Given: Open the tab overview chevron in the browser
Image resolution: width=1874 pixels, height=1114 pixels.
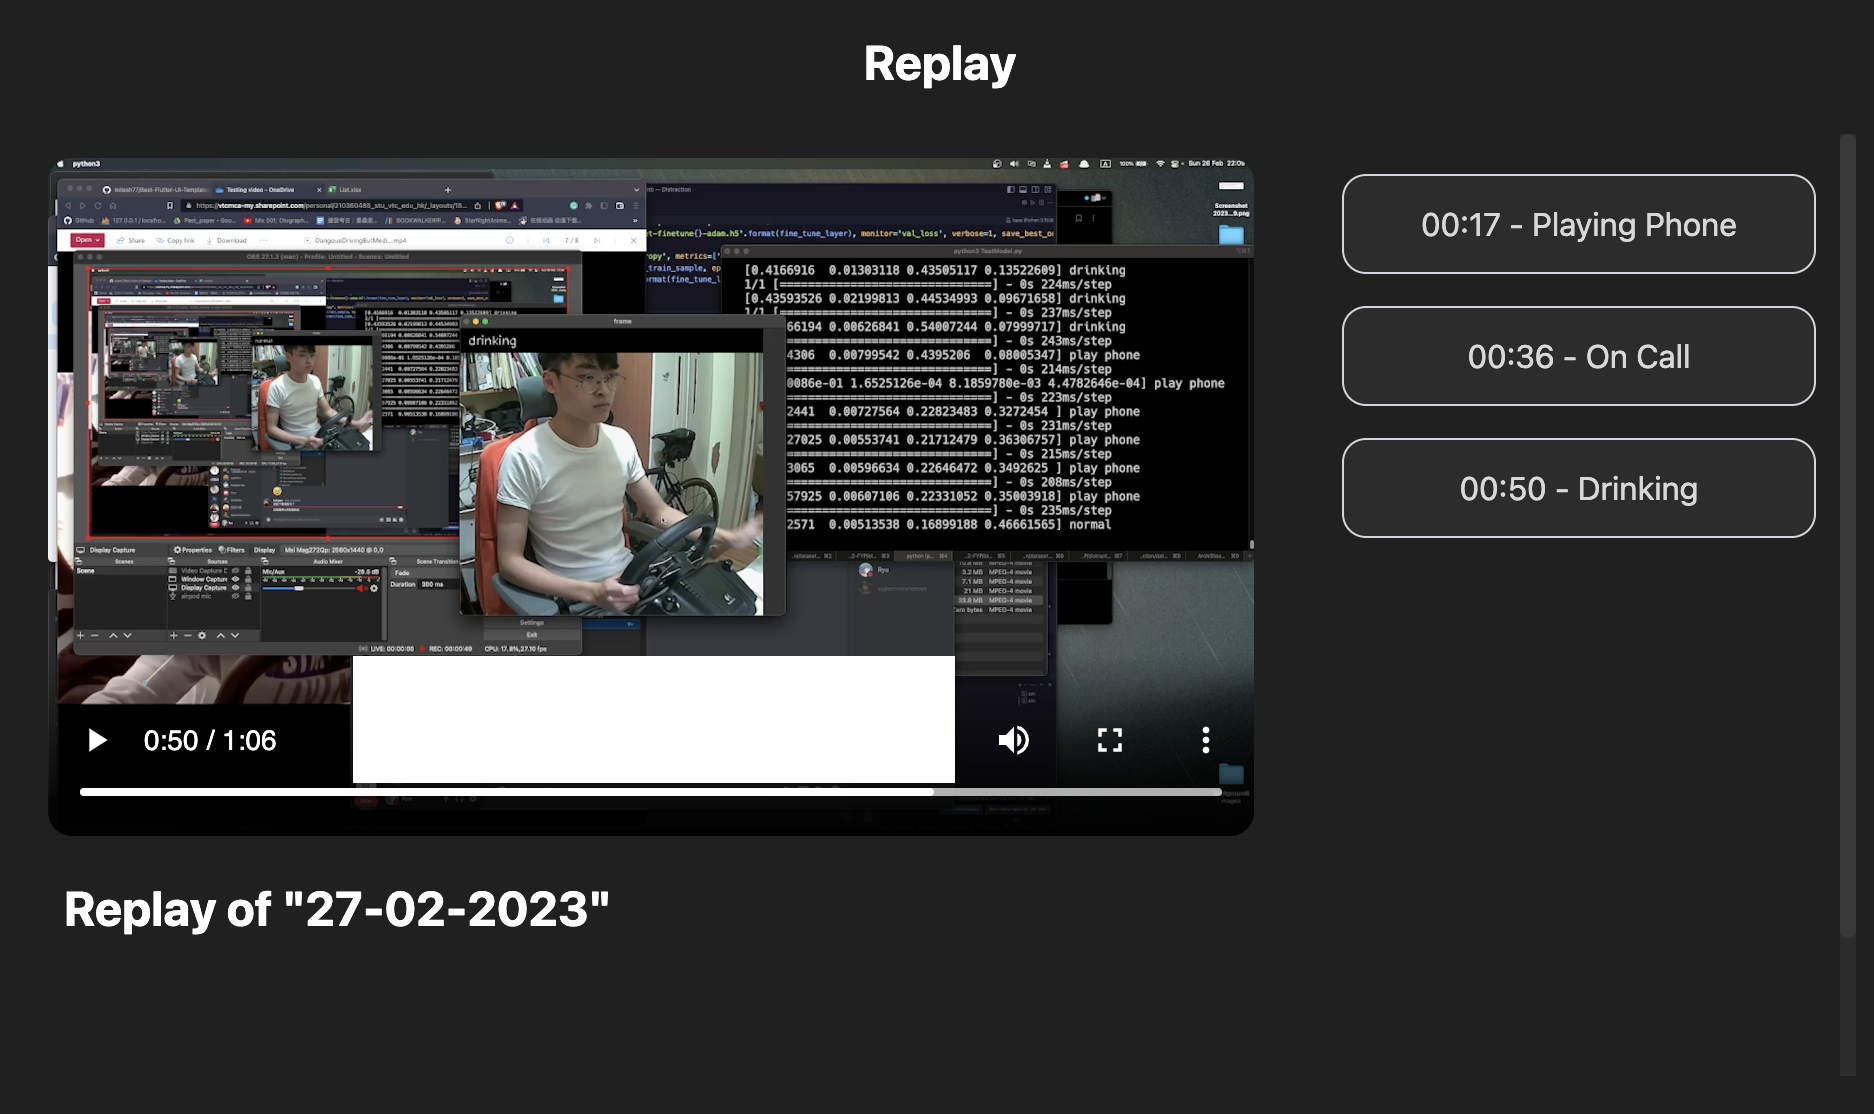Looking at the screenshot, I should click(x=637, y=190).
